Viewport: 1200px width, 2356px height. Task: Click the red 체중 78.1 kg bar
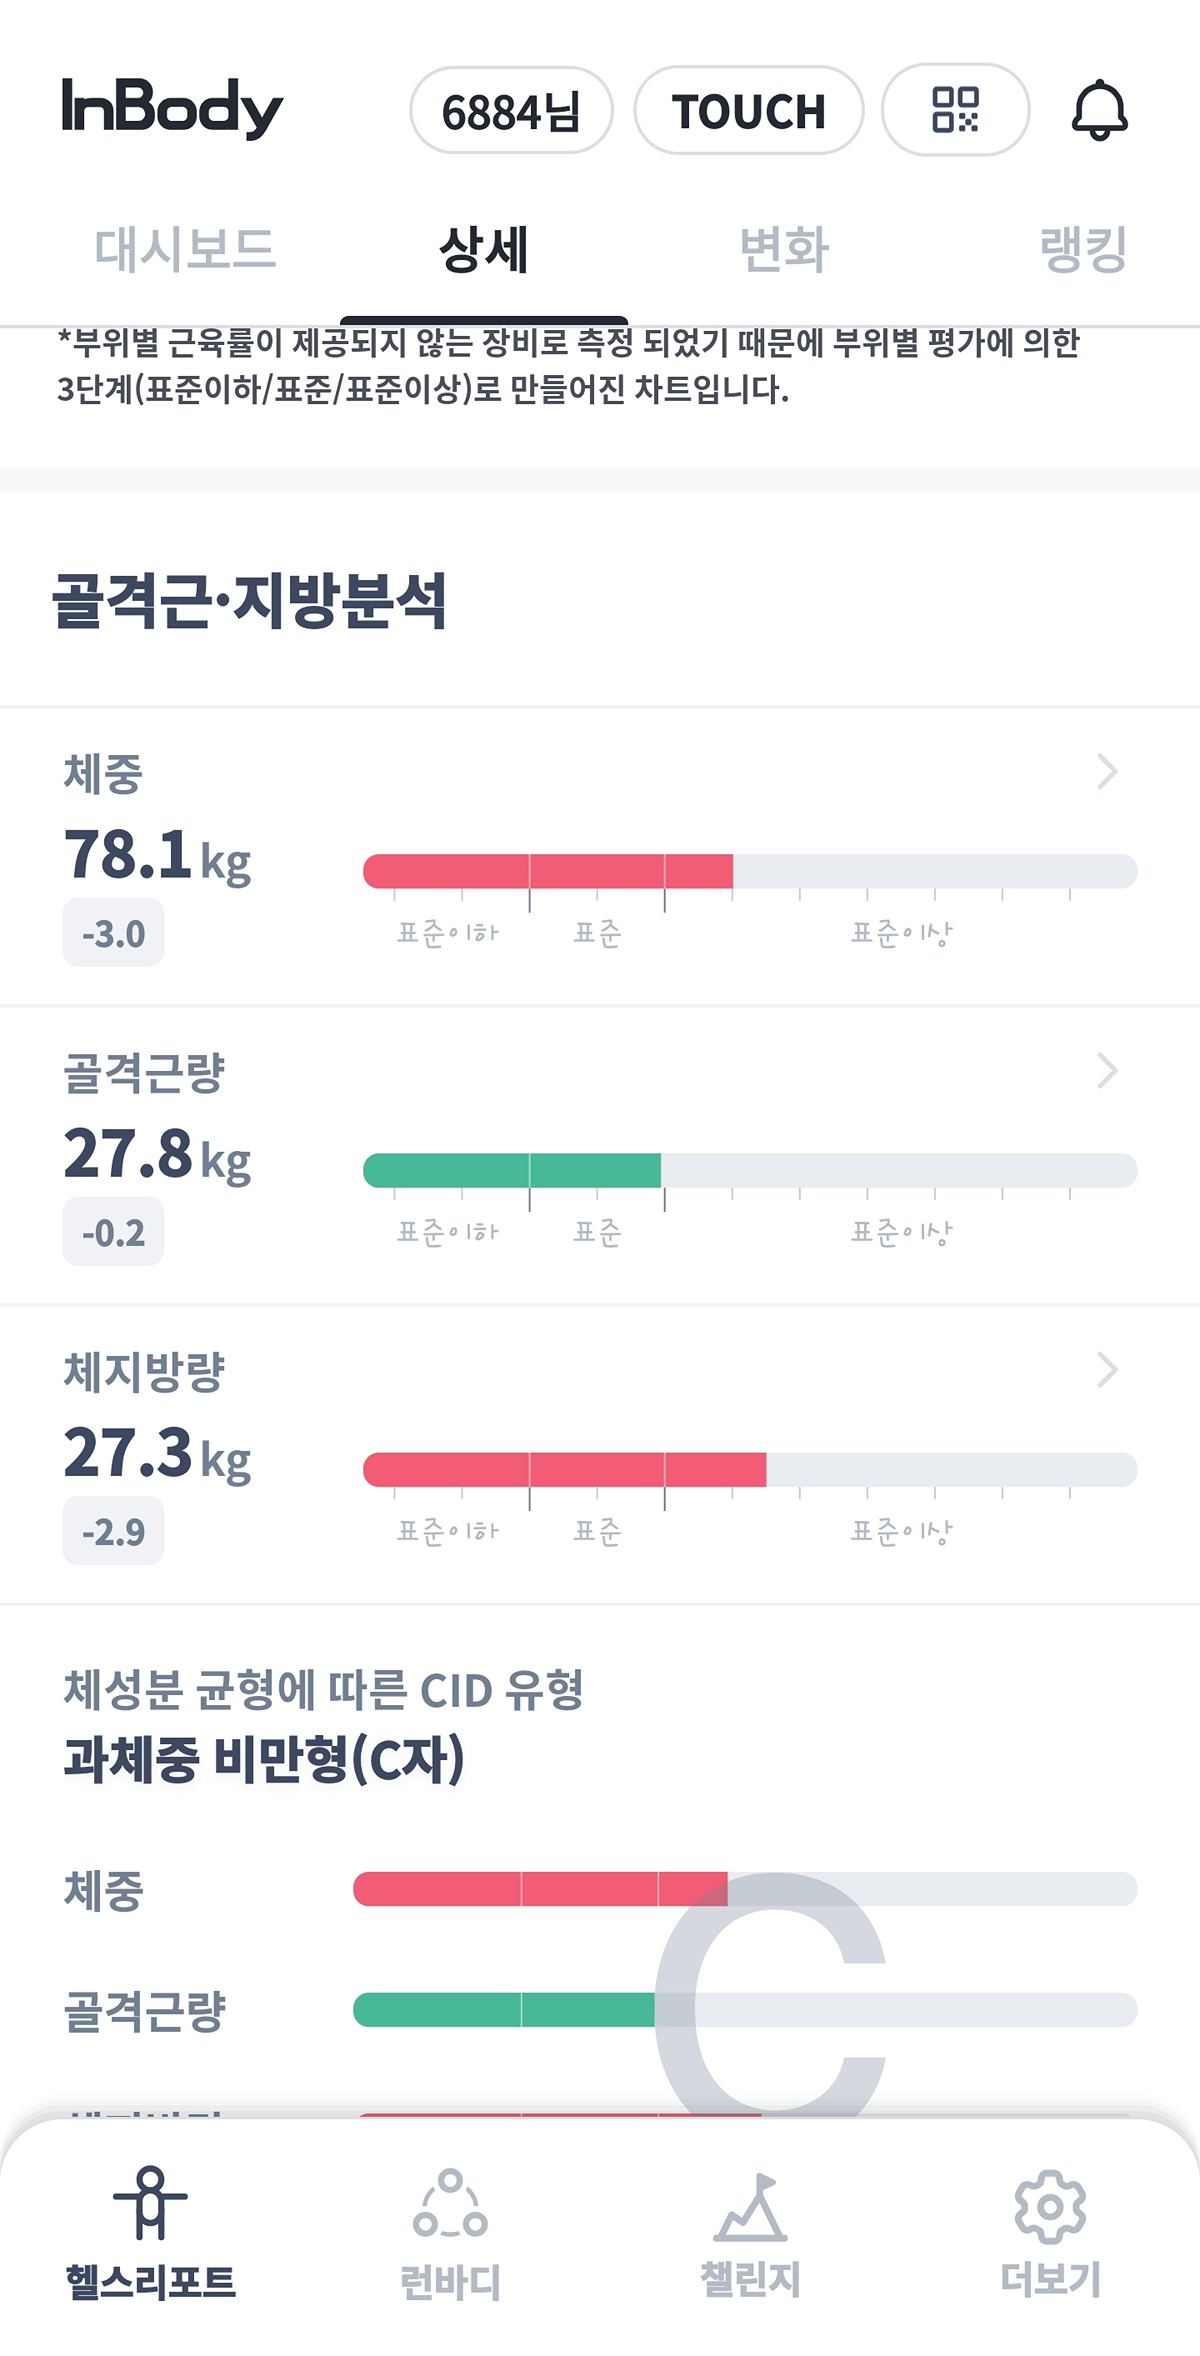[x=548, y=872]
